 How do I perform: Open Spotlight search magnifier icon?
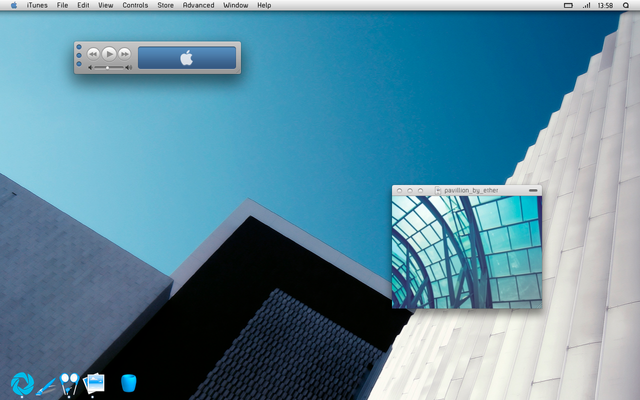click(626, 5)
